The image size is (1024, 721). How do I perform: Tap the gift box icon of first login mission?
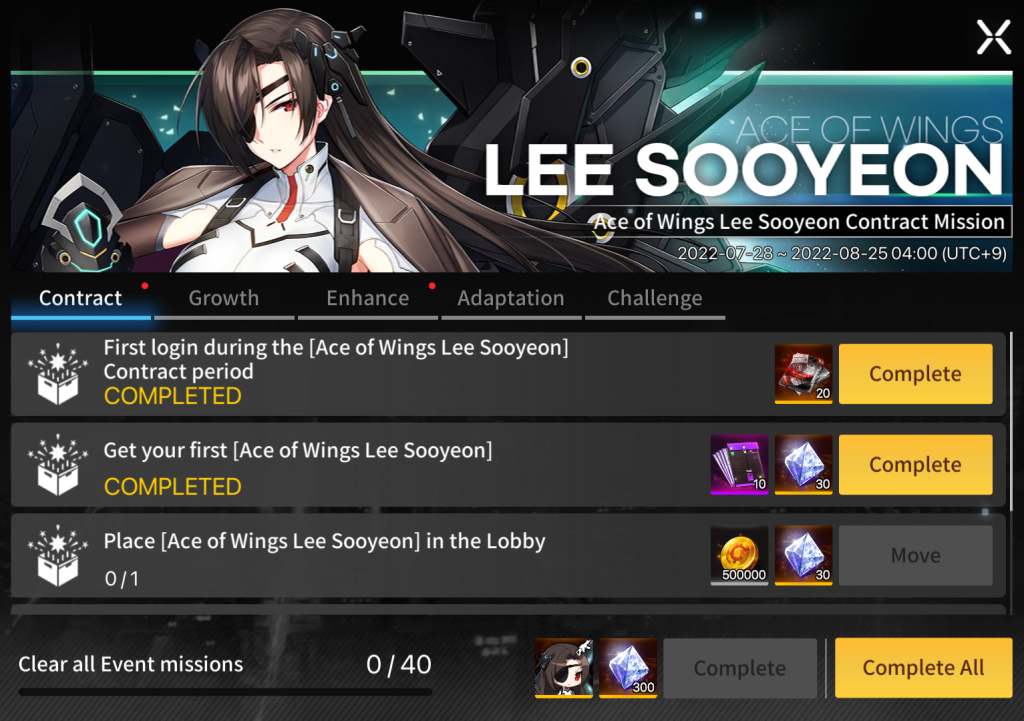tap(57, 374)
